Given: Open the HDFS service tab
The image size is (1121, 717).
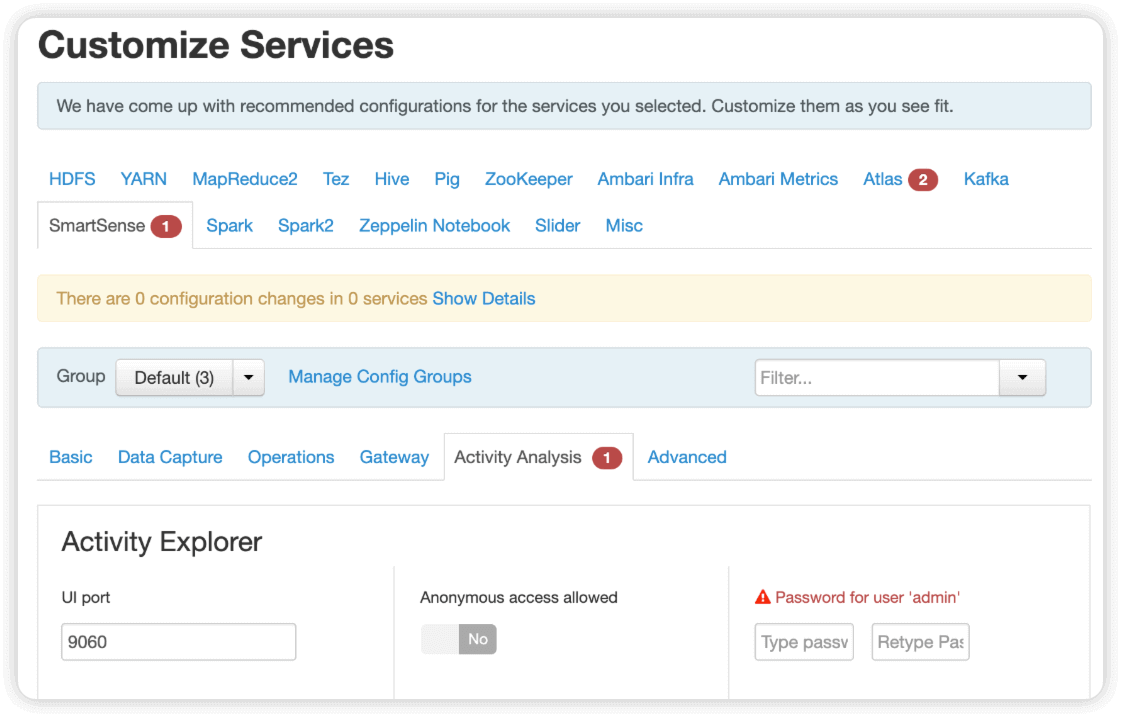Looking at the screenshot, I should [x=72, y=179].
